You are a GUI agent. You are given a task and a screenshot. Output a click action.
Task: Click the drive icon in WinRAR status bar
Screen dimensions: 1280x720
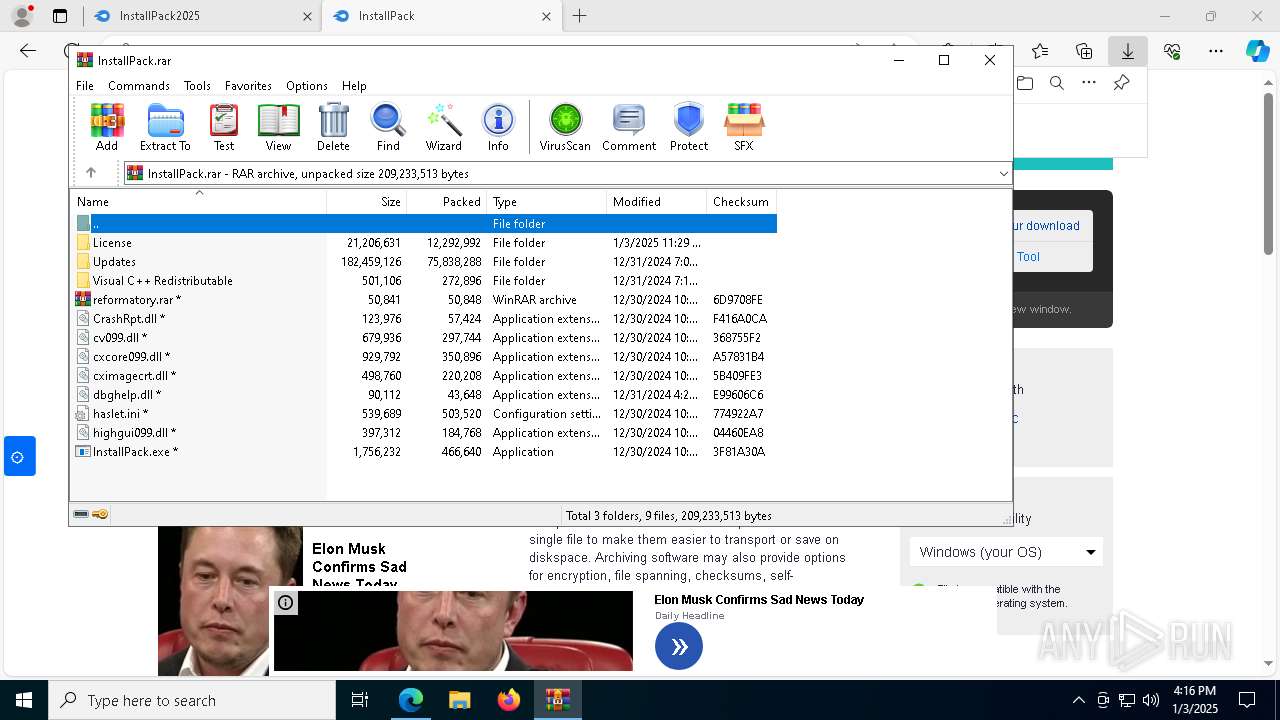pos(81,515)
